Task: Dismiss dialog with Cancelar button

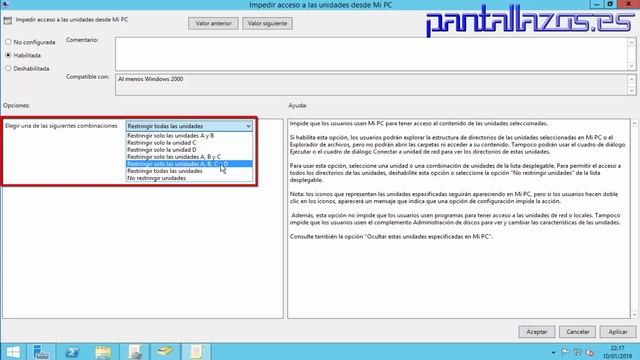Action: click(x=577, y=332)
